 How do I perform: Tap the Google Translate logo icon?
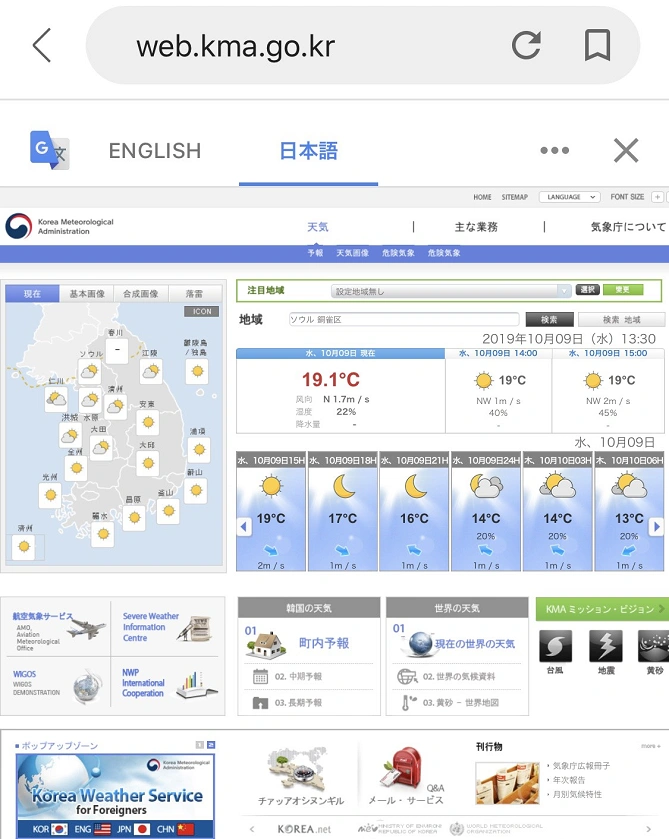pos(49,150)
